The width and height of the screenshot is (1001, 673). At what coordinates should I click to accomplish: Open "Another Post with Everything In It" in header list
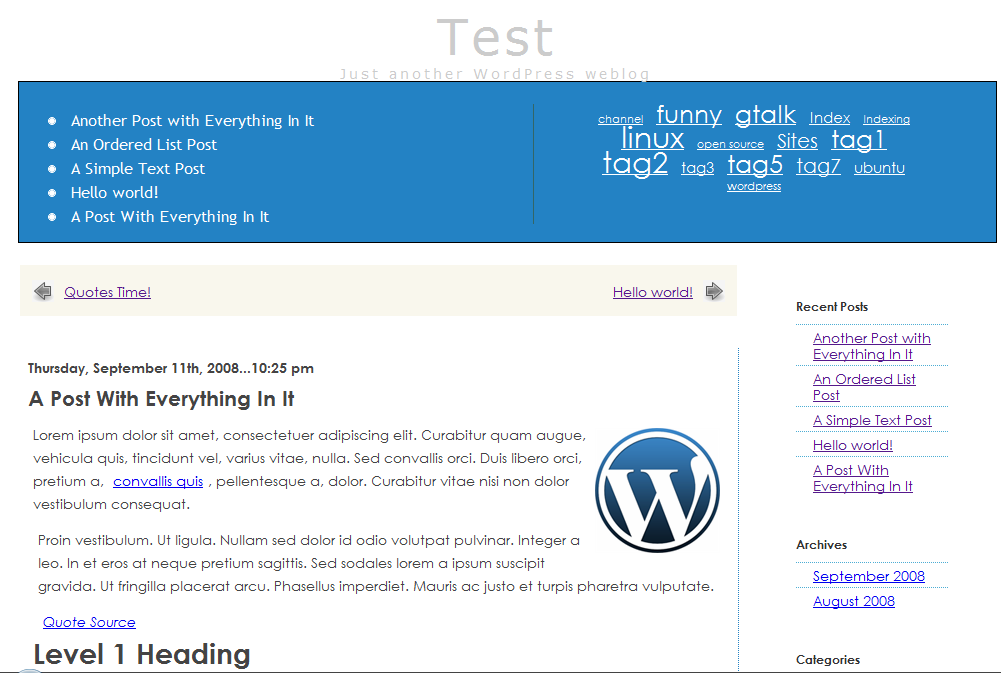click(x=192, y=120)
